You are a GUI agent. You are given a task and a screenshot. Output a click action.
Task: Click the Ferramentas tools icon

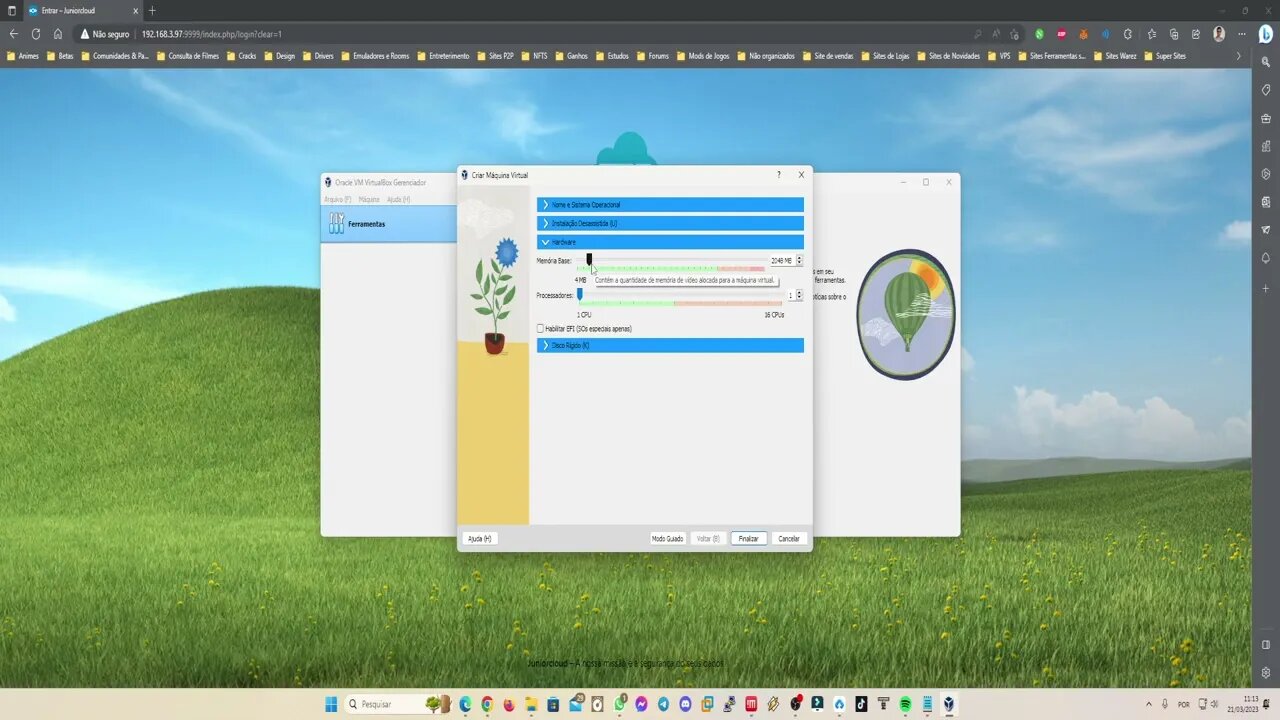tap(336, 224)
